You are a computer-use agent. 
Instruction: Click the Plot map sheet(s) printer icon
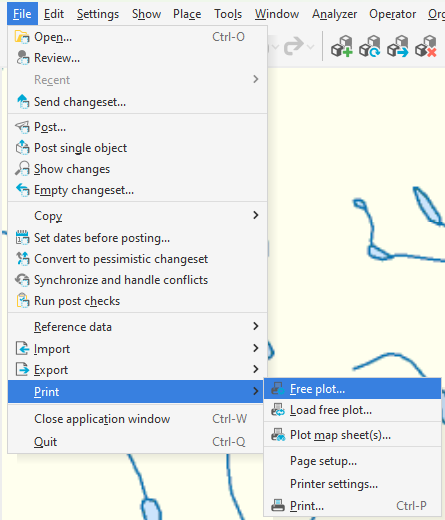click(278, 435)
